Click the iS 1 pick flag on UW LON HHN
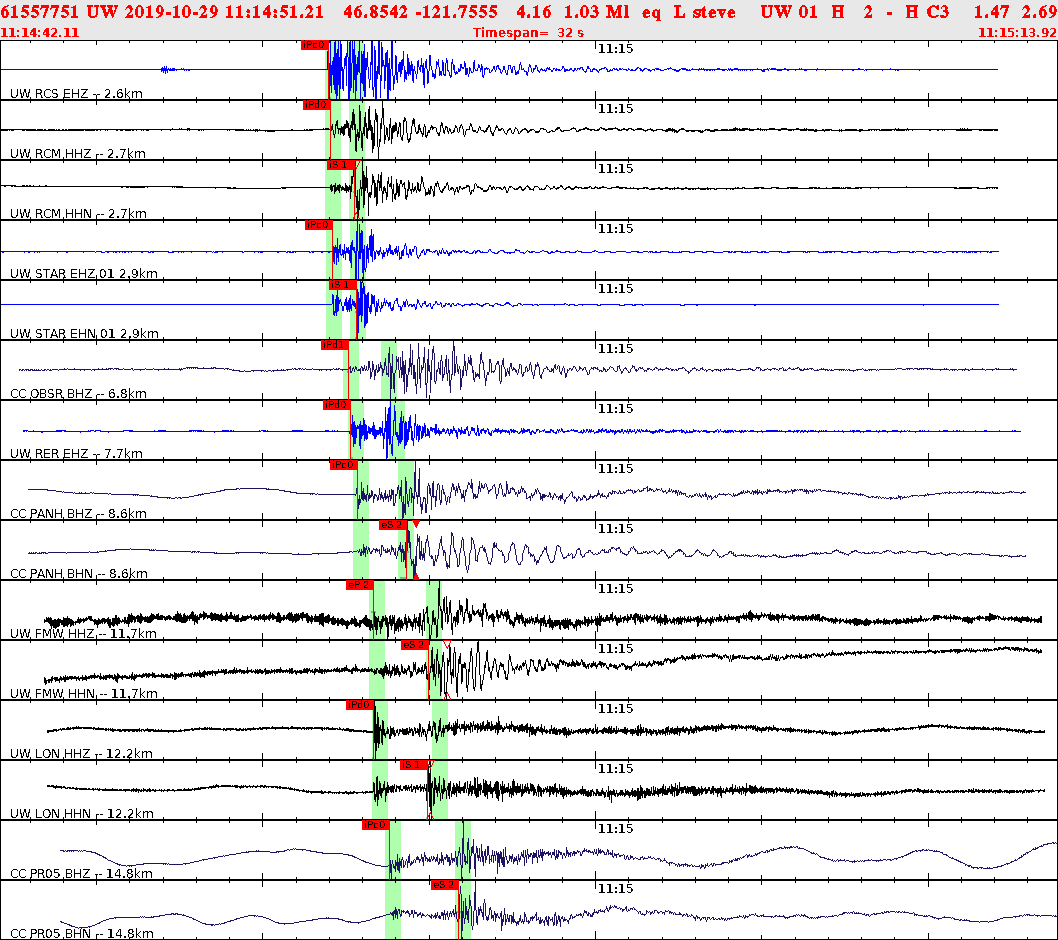Viewport: 1058px width, 940px height. 412,766
